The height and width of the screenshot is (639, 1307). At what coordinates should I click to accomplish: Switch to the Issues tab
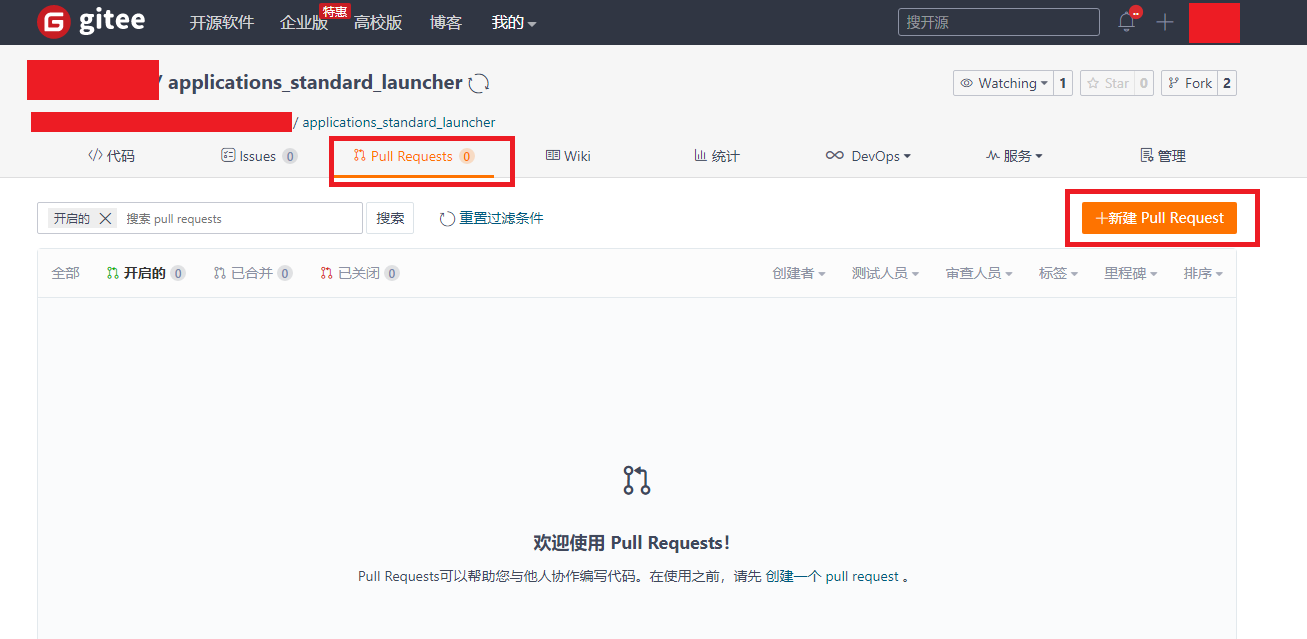tap(257, 156)
